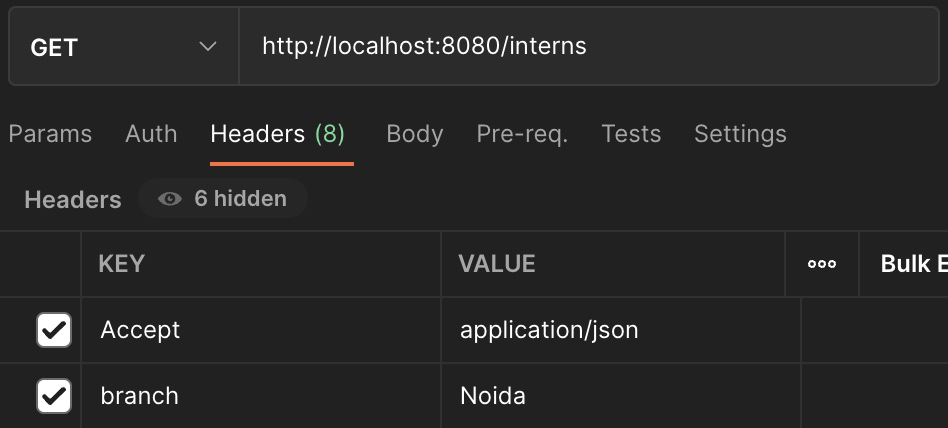Click the request URL input field
This screenshot has width=948, height=428.
pyautogui.click(x=590, y=47)
